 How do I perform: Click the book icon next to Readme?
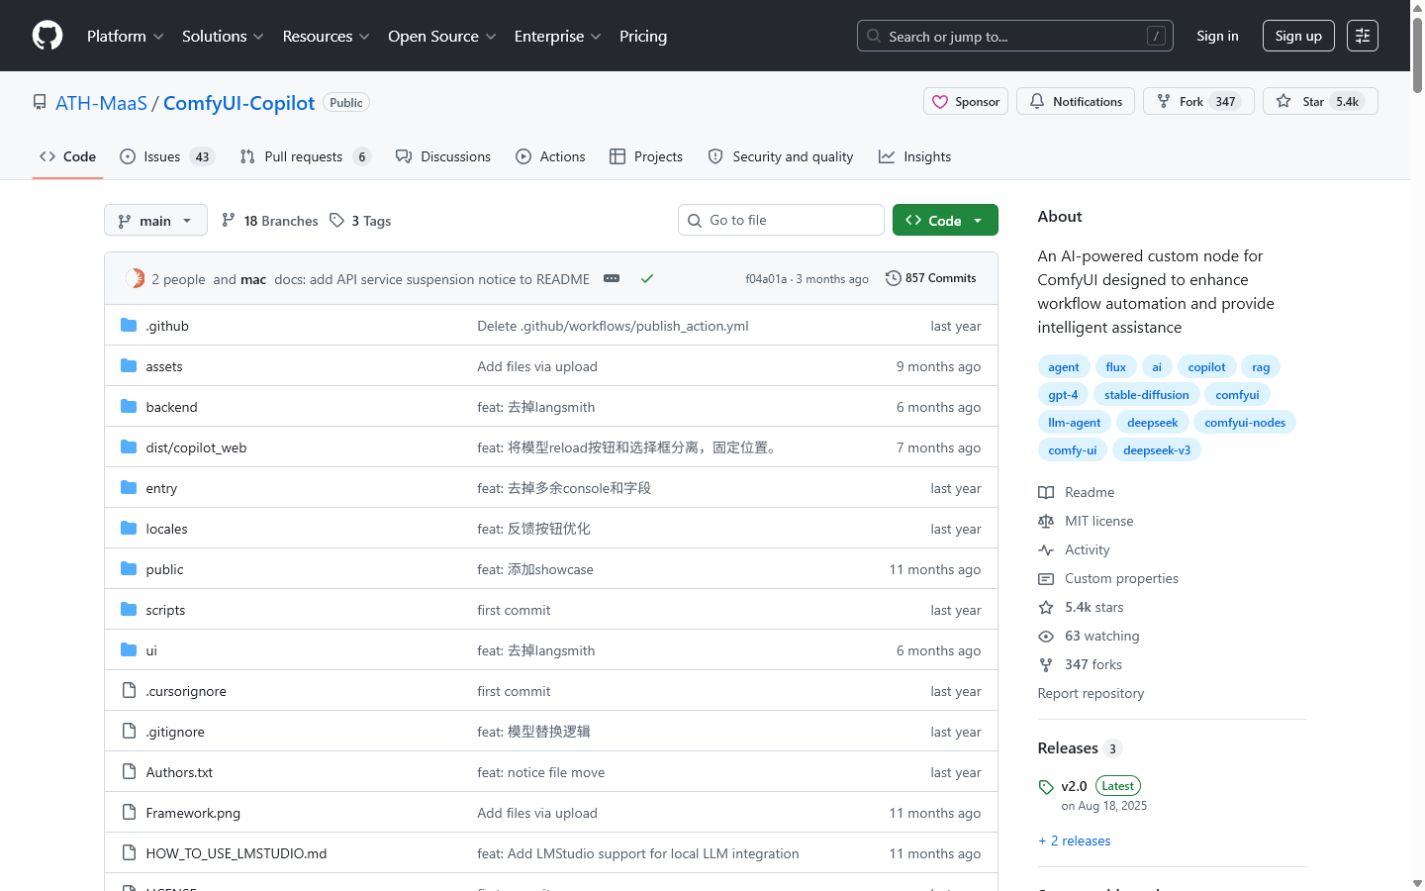click(1046, 492)
